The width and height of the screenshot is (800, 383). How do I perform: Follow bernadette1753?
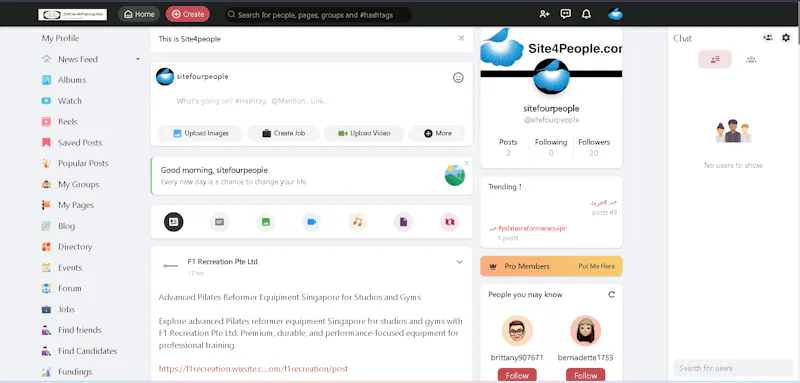click(585, 375)
